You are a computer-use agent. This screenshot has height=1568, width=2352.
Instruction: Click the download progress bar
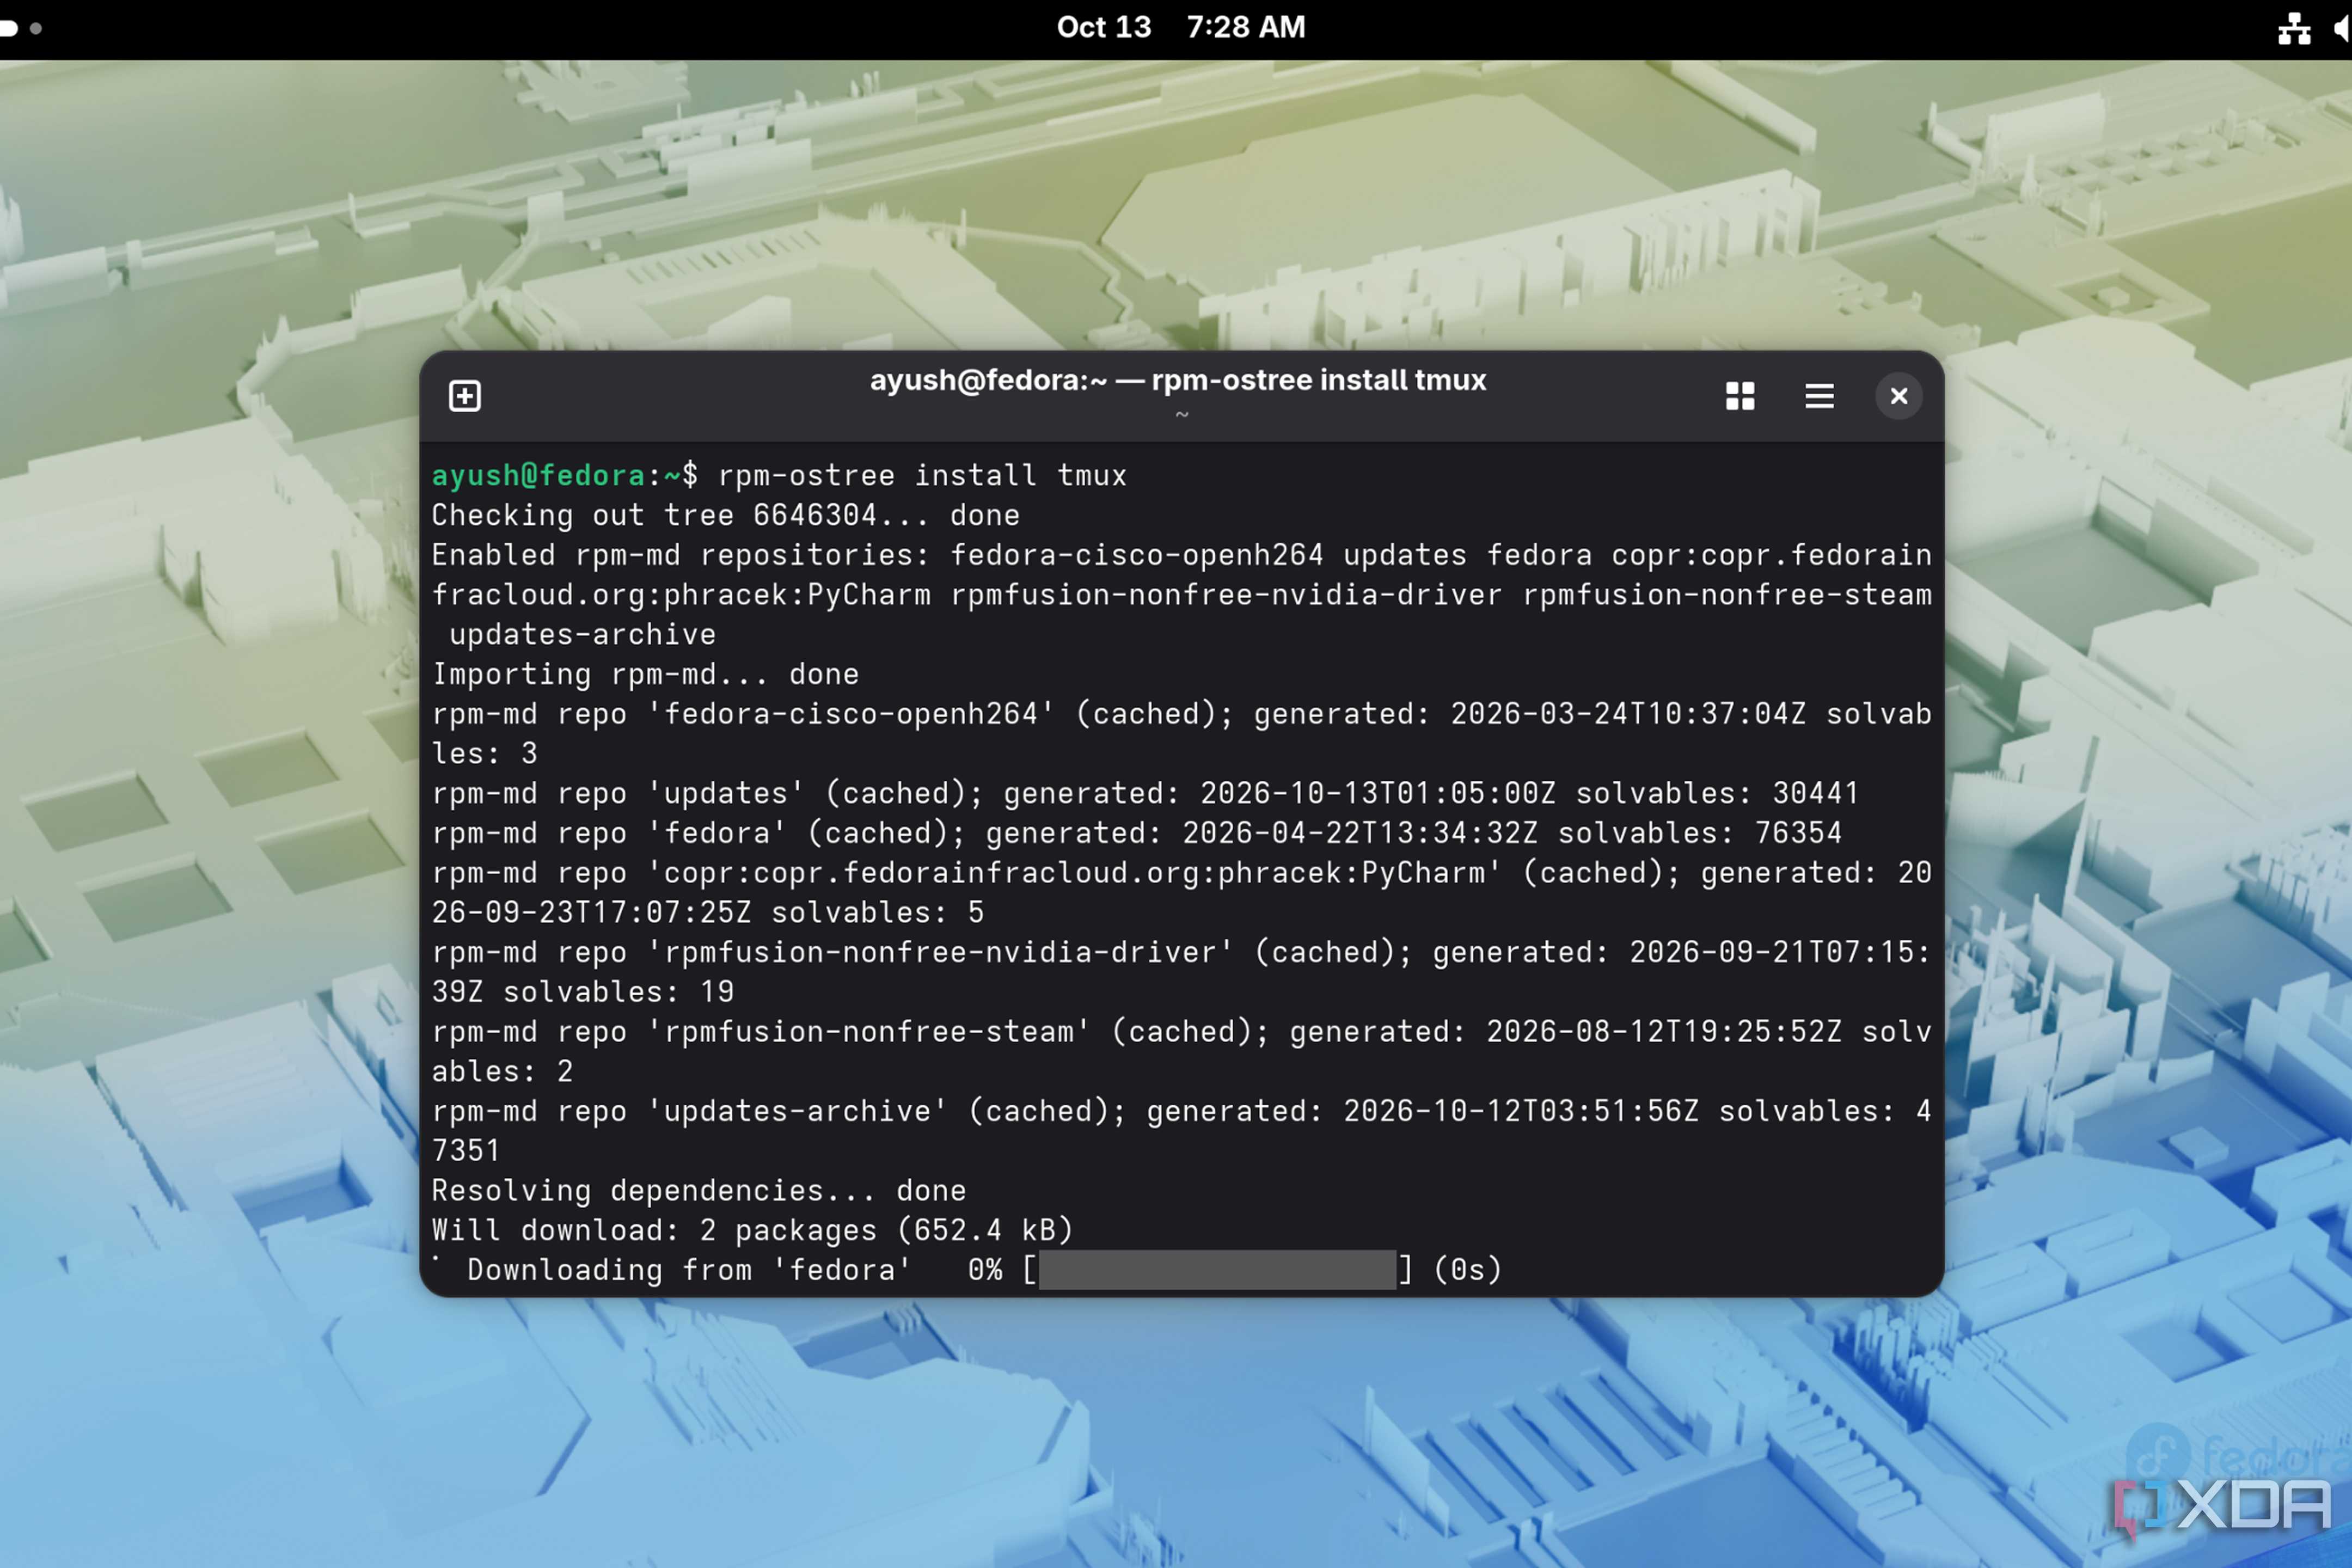[x=1217, y=1270]
